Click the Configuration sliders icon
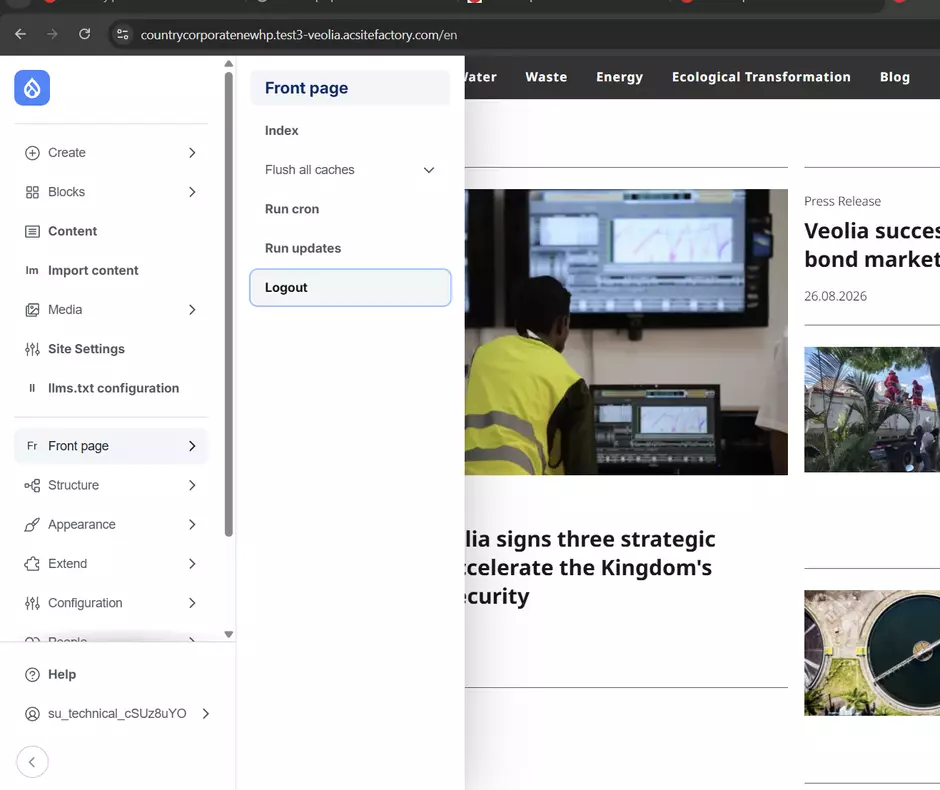940x790 pixels. (32, 604)
